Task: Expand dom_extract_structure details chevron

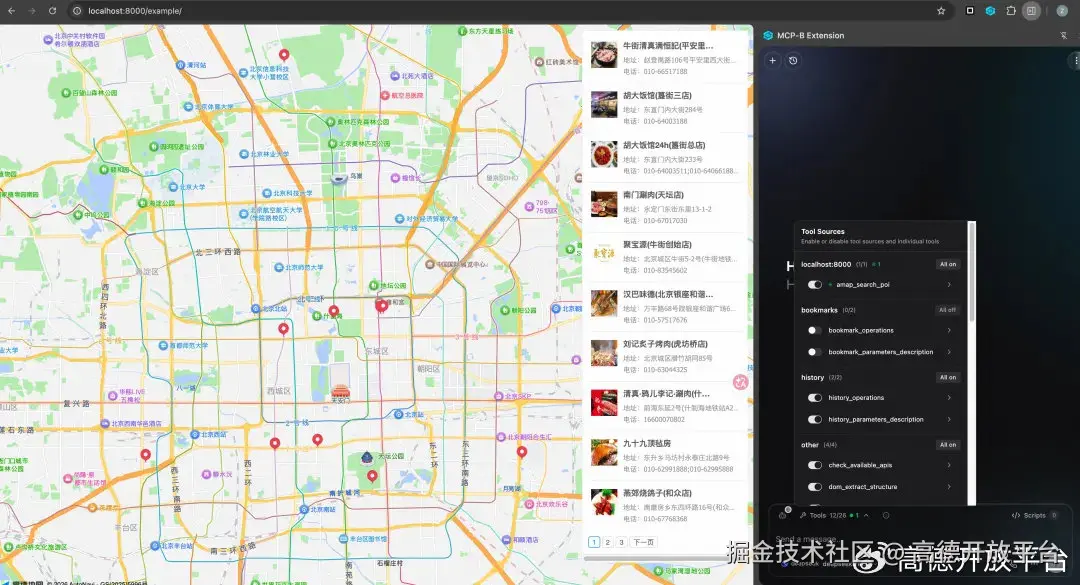Action: click(949, 487)
